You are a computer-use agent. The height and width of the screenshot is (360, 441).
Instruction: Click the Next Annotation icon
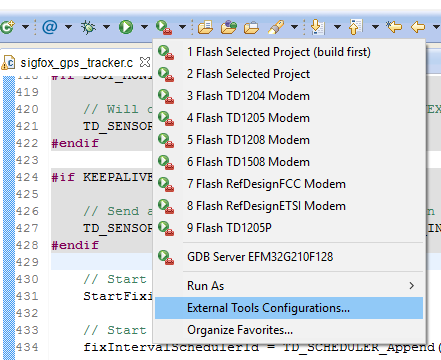coord(318,27)
